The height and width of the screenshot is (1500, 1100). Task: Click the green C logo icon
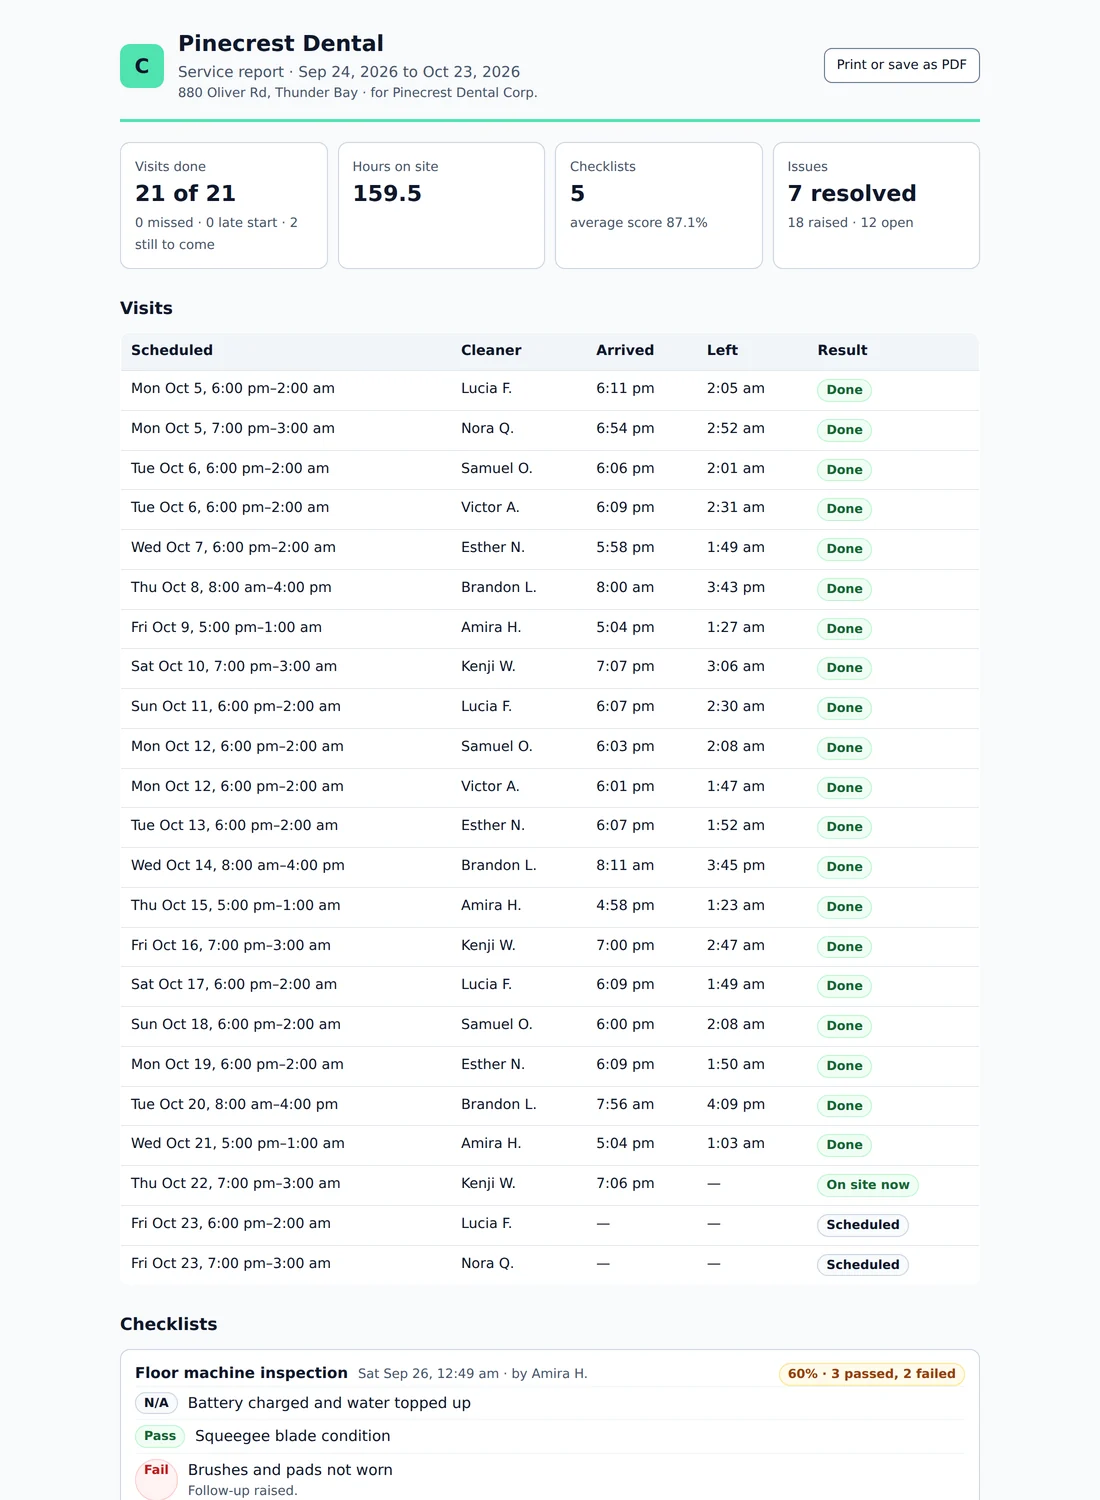142,66
